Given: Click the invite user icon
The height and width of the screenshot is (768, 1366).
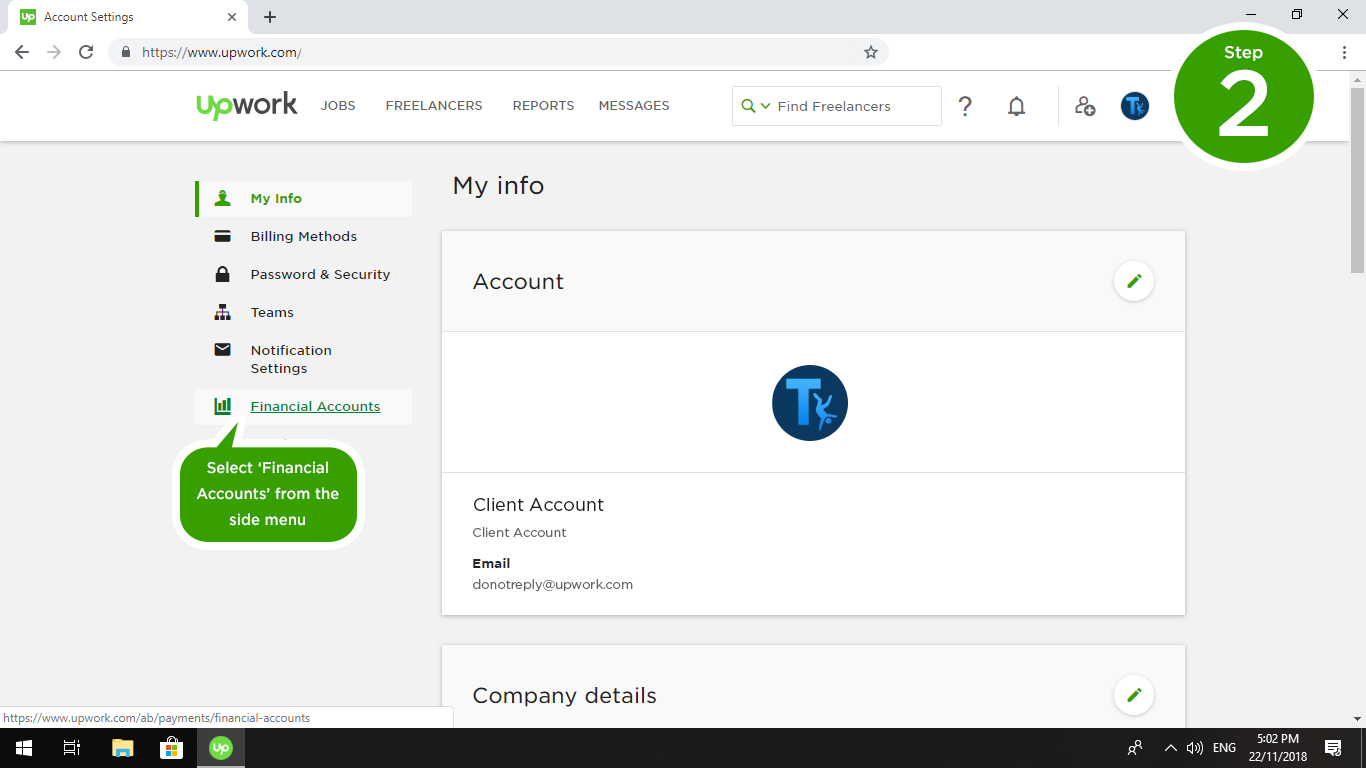Looking at the screenshot, I should point(1085,106).
